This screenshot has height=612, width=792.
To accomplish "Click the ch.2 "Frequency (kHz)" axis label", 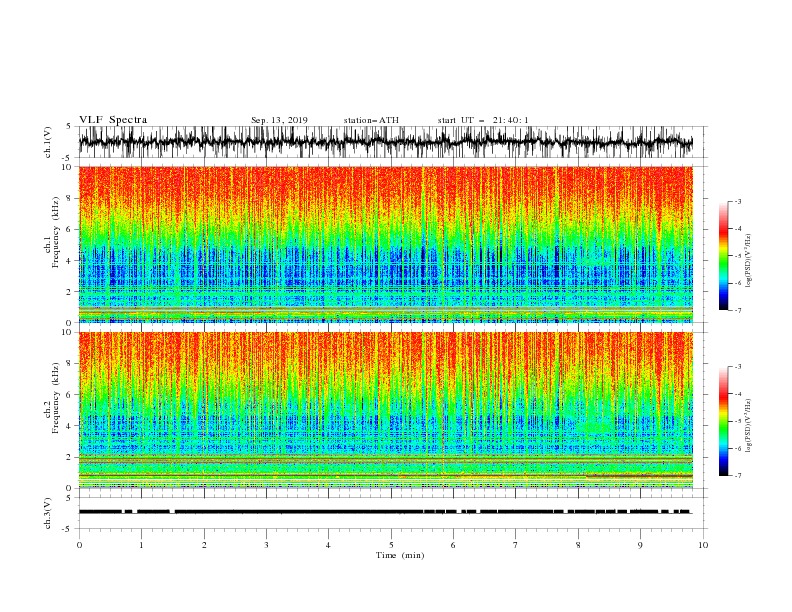I will point(56,398).
